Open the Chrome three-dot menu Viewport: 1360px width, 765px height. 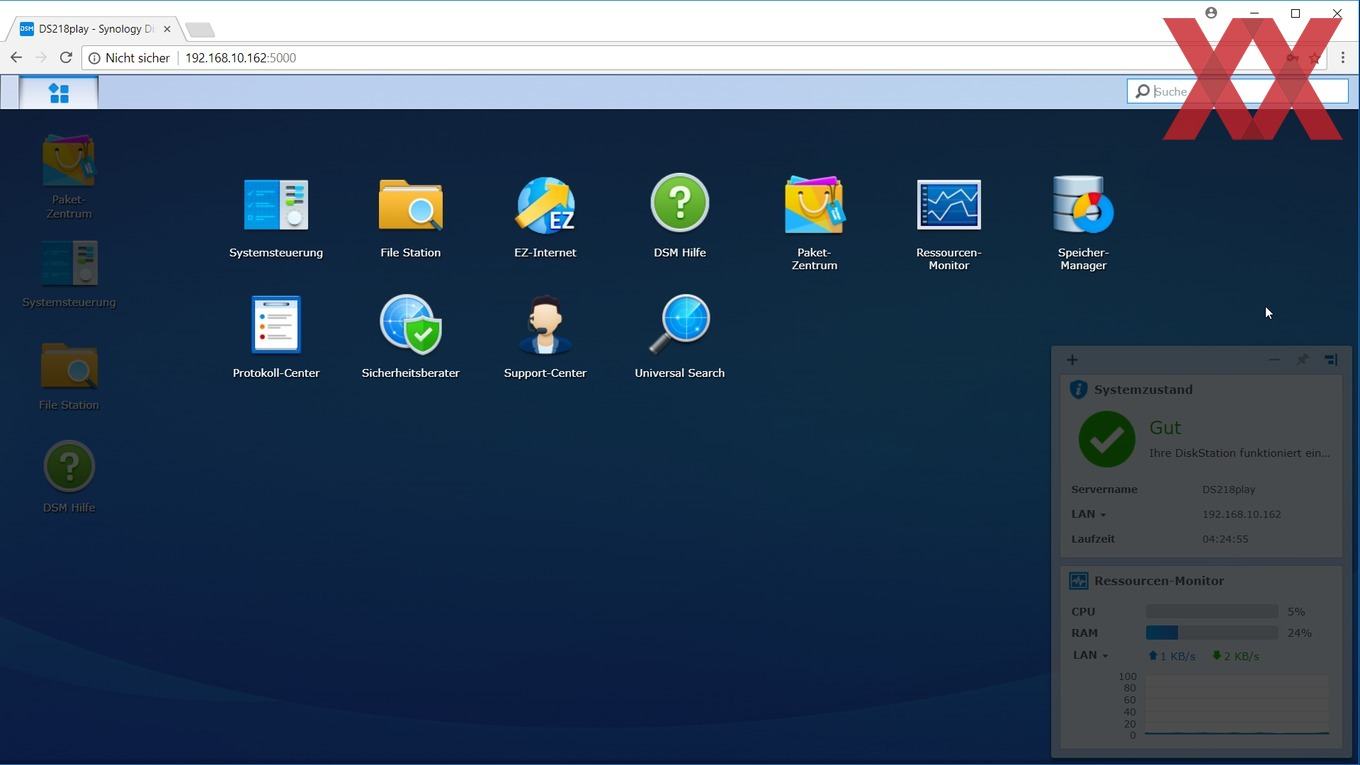1343,58
